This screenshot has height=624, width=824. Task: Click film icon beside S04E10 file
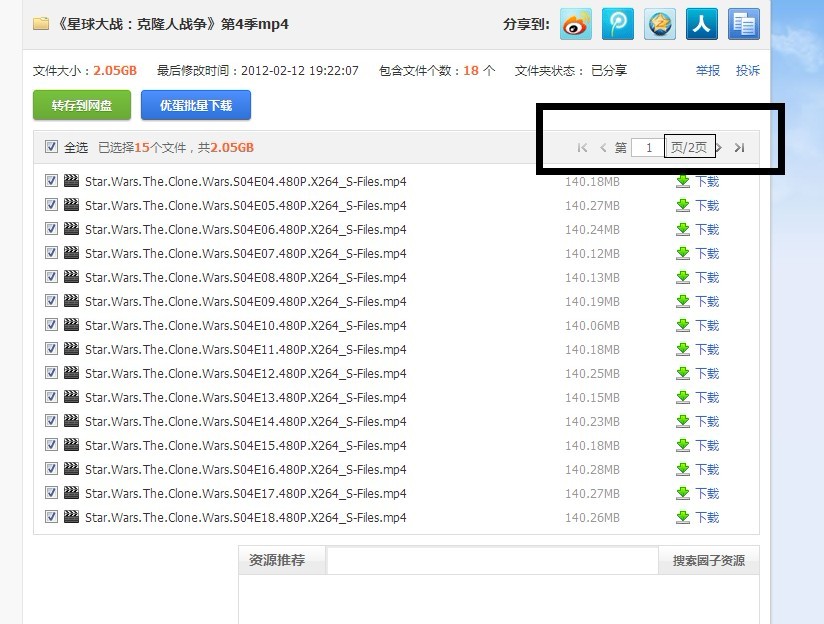[x=71, y=325]
